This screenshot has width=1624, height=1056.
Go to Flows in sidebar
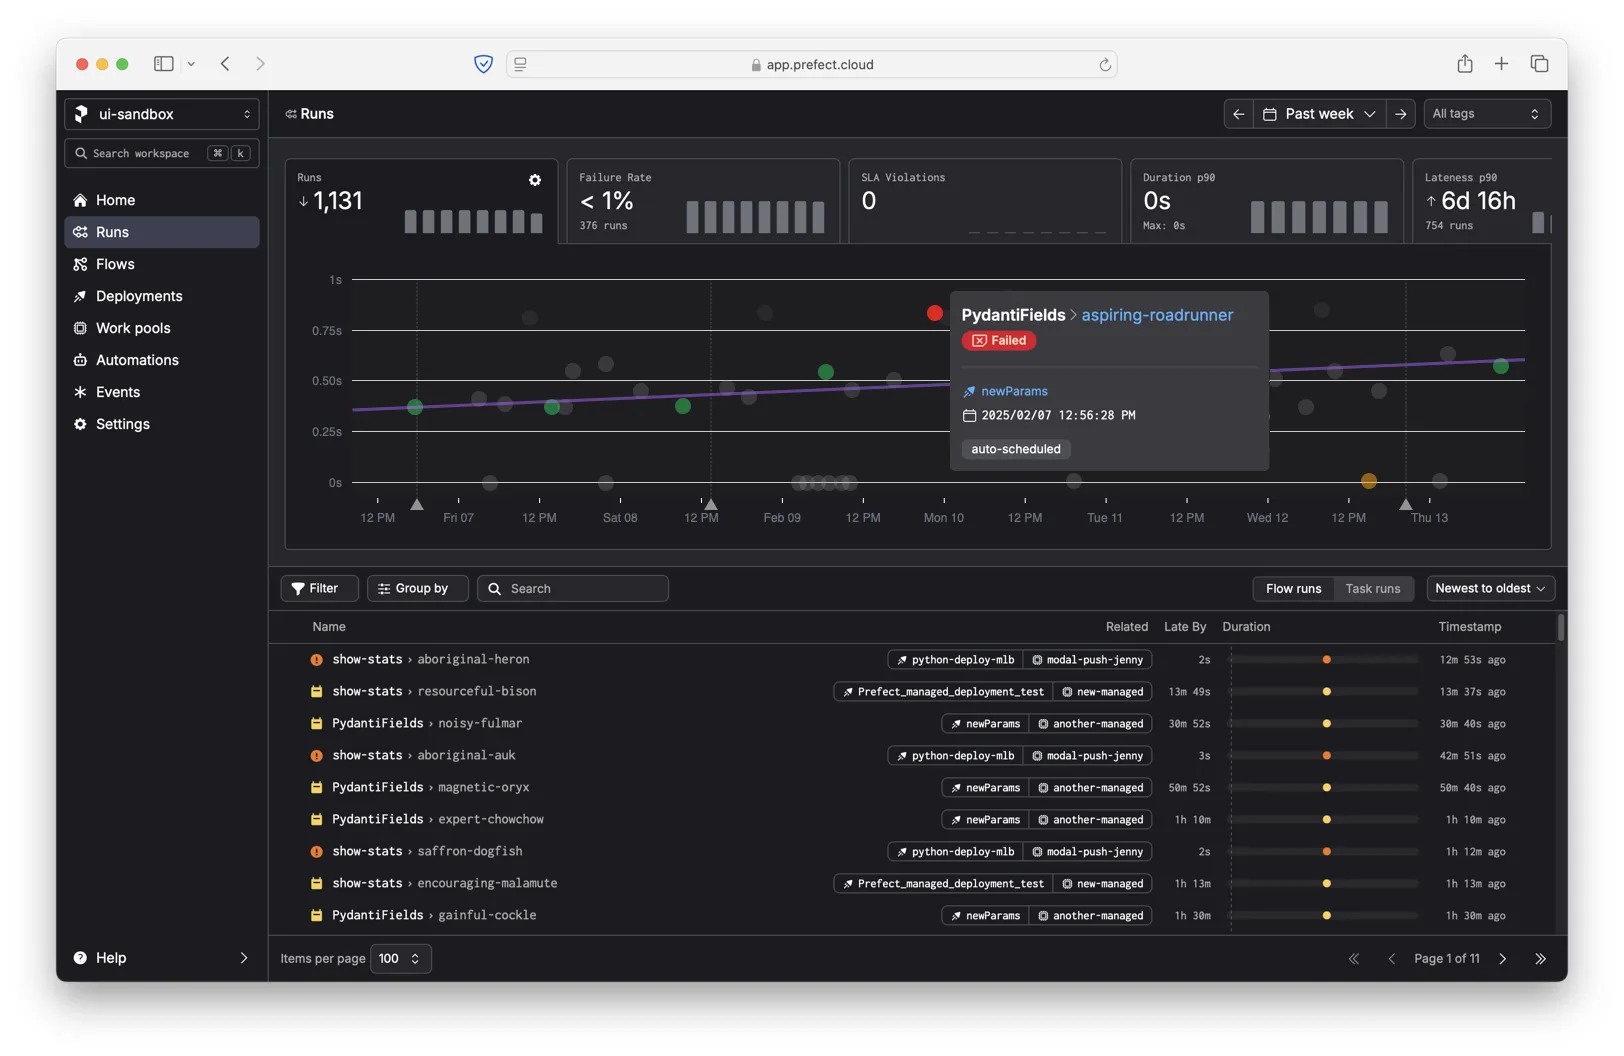161,264
